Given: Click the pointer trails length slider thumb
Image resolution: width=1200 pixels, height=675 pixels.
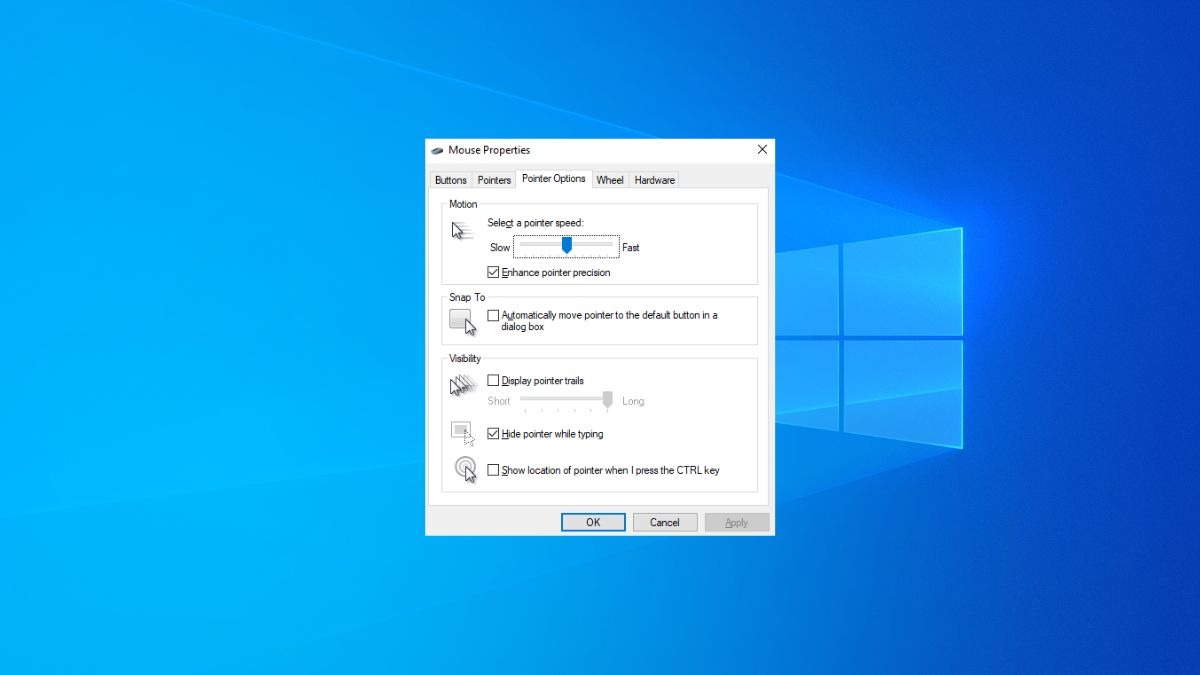Looking at the screenshot, I should coord(607,399).
